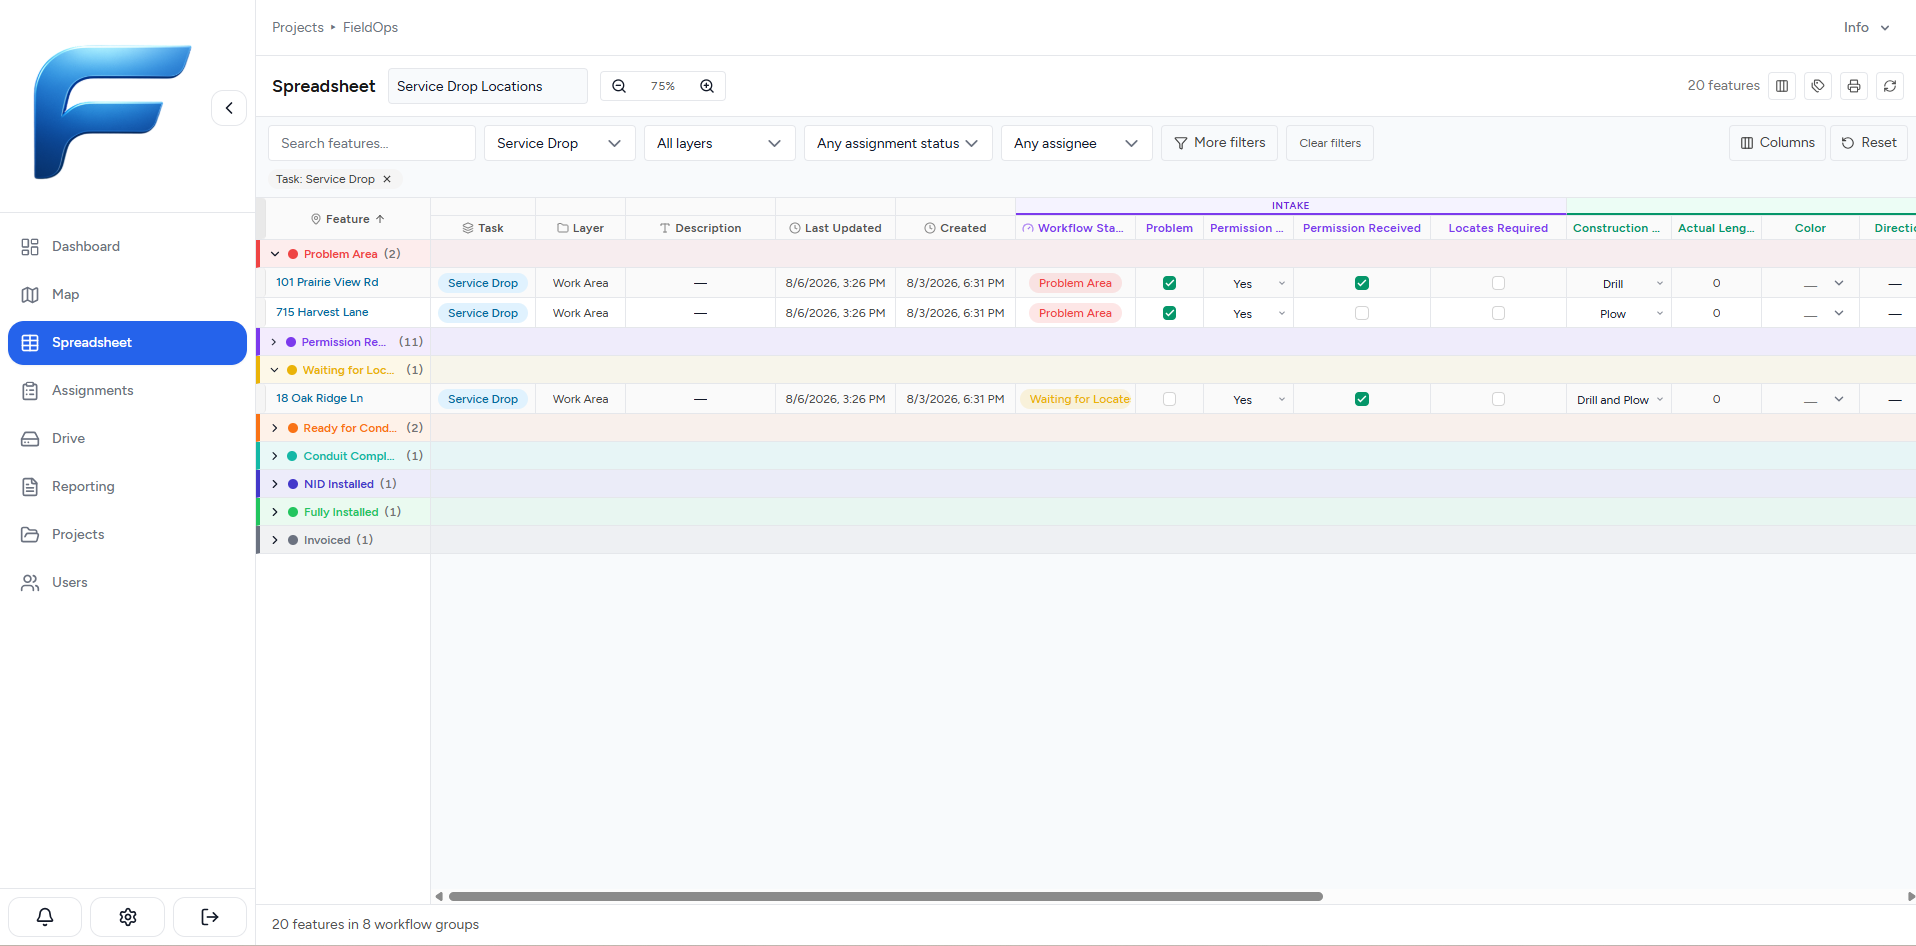This screenshot has height=946, width=1916.
Task: Open the Service Drop task dropdown
Action: pyautogui.click(x=559, y=143)
